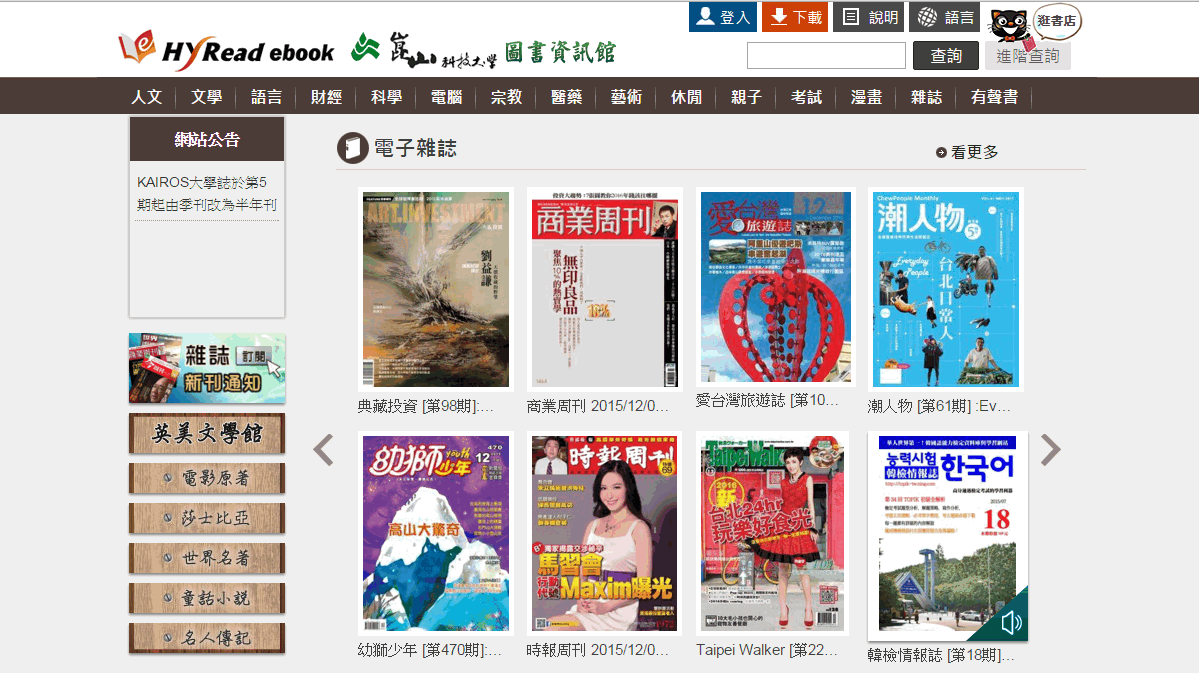The width and height of the screenshot is (1199, 673).
Task: Click the 看更多 see more link
Action: (975, 152)
